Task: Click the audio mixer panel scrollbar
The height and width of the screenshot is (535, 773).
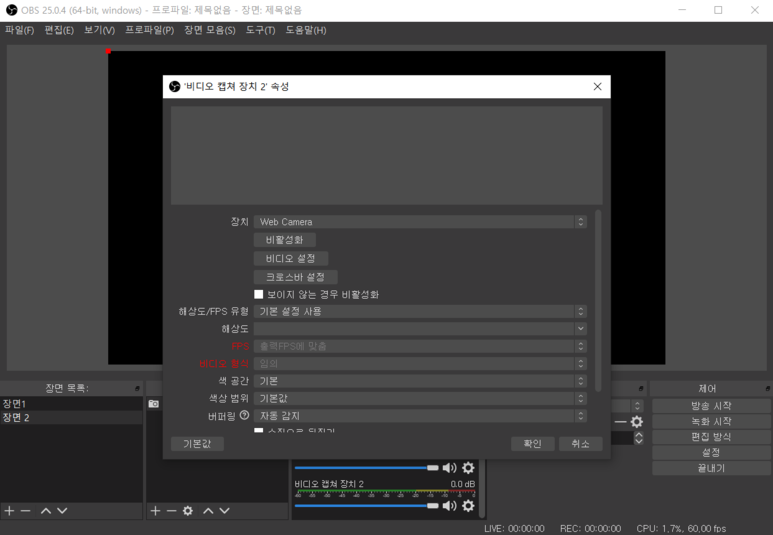Action: pyautogui.click(x=482, y=488)
